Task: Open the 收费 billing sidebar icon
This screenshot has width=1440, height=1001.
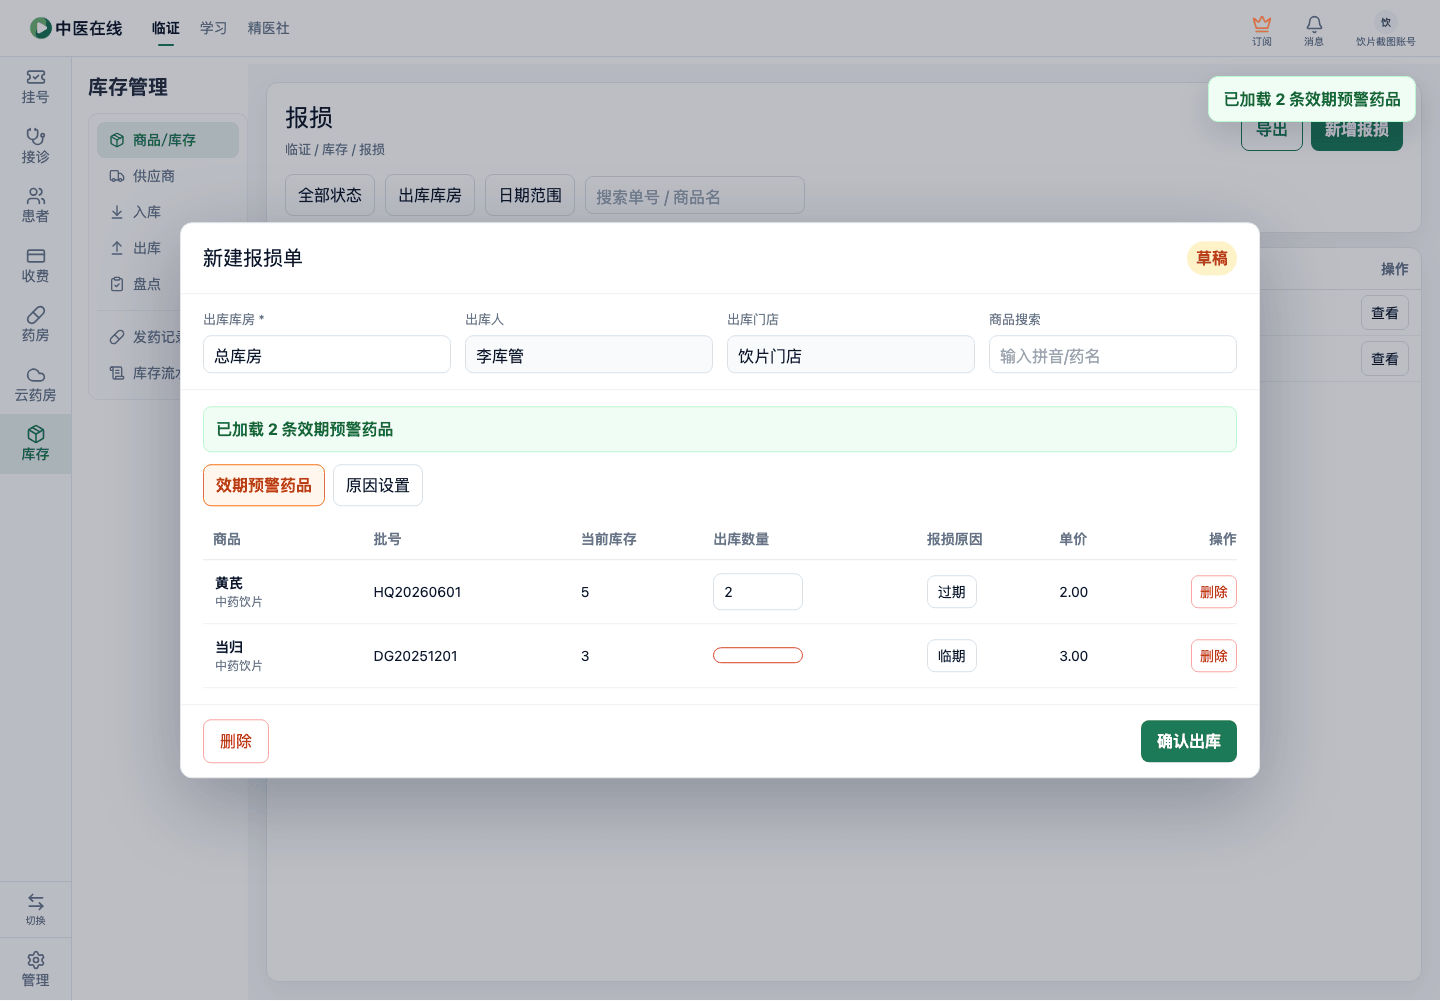Action: (35, 265)
